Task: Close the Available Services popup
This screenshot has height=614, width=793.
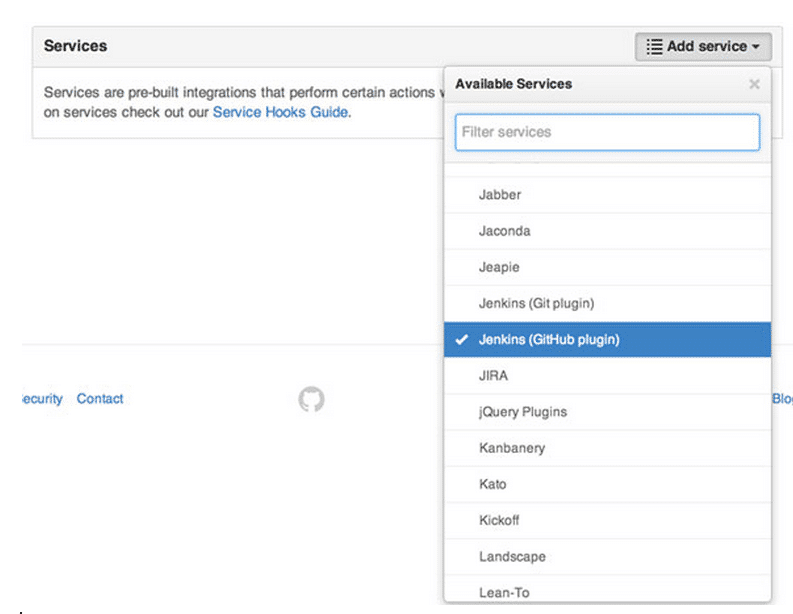Action: pyautogui.click(x=754, y=84)
